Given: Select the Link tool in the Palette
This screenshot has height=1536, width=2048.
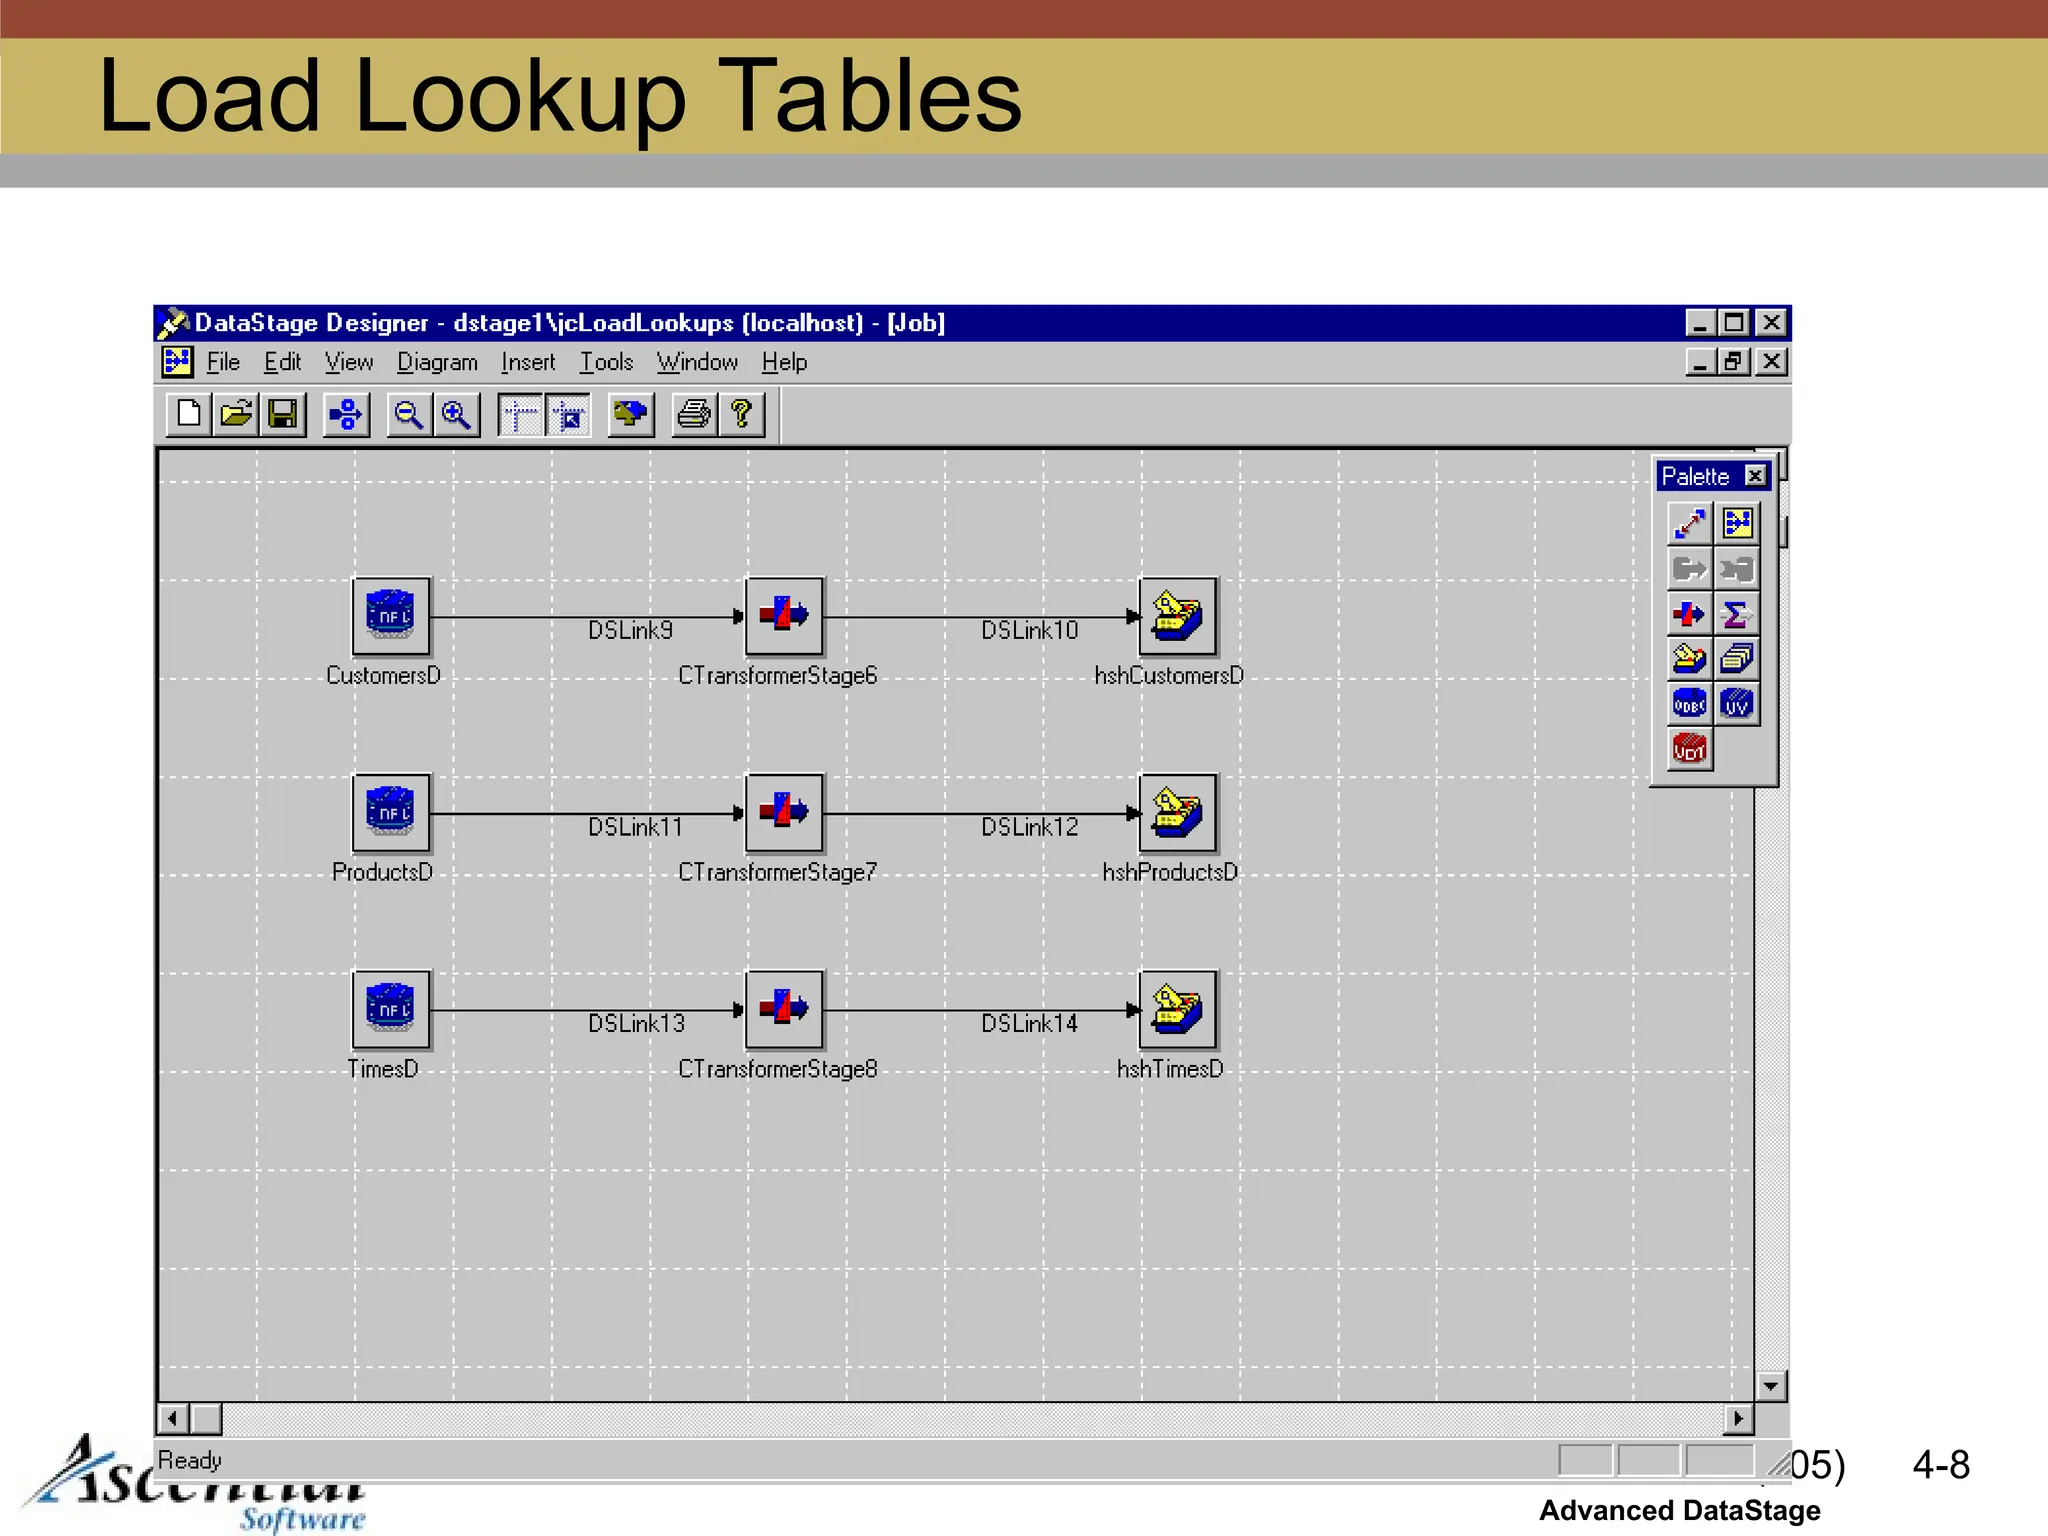Looking at the screenshot, I should pyautogui.click(x=1690, y=523).
